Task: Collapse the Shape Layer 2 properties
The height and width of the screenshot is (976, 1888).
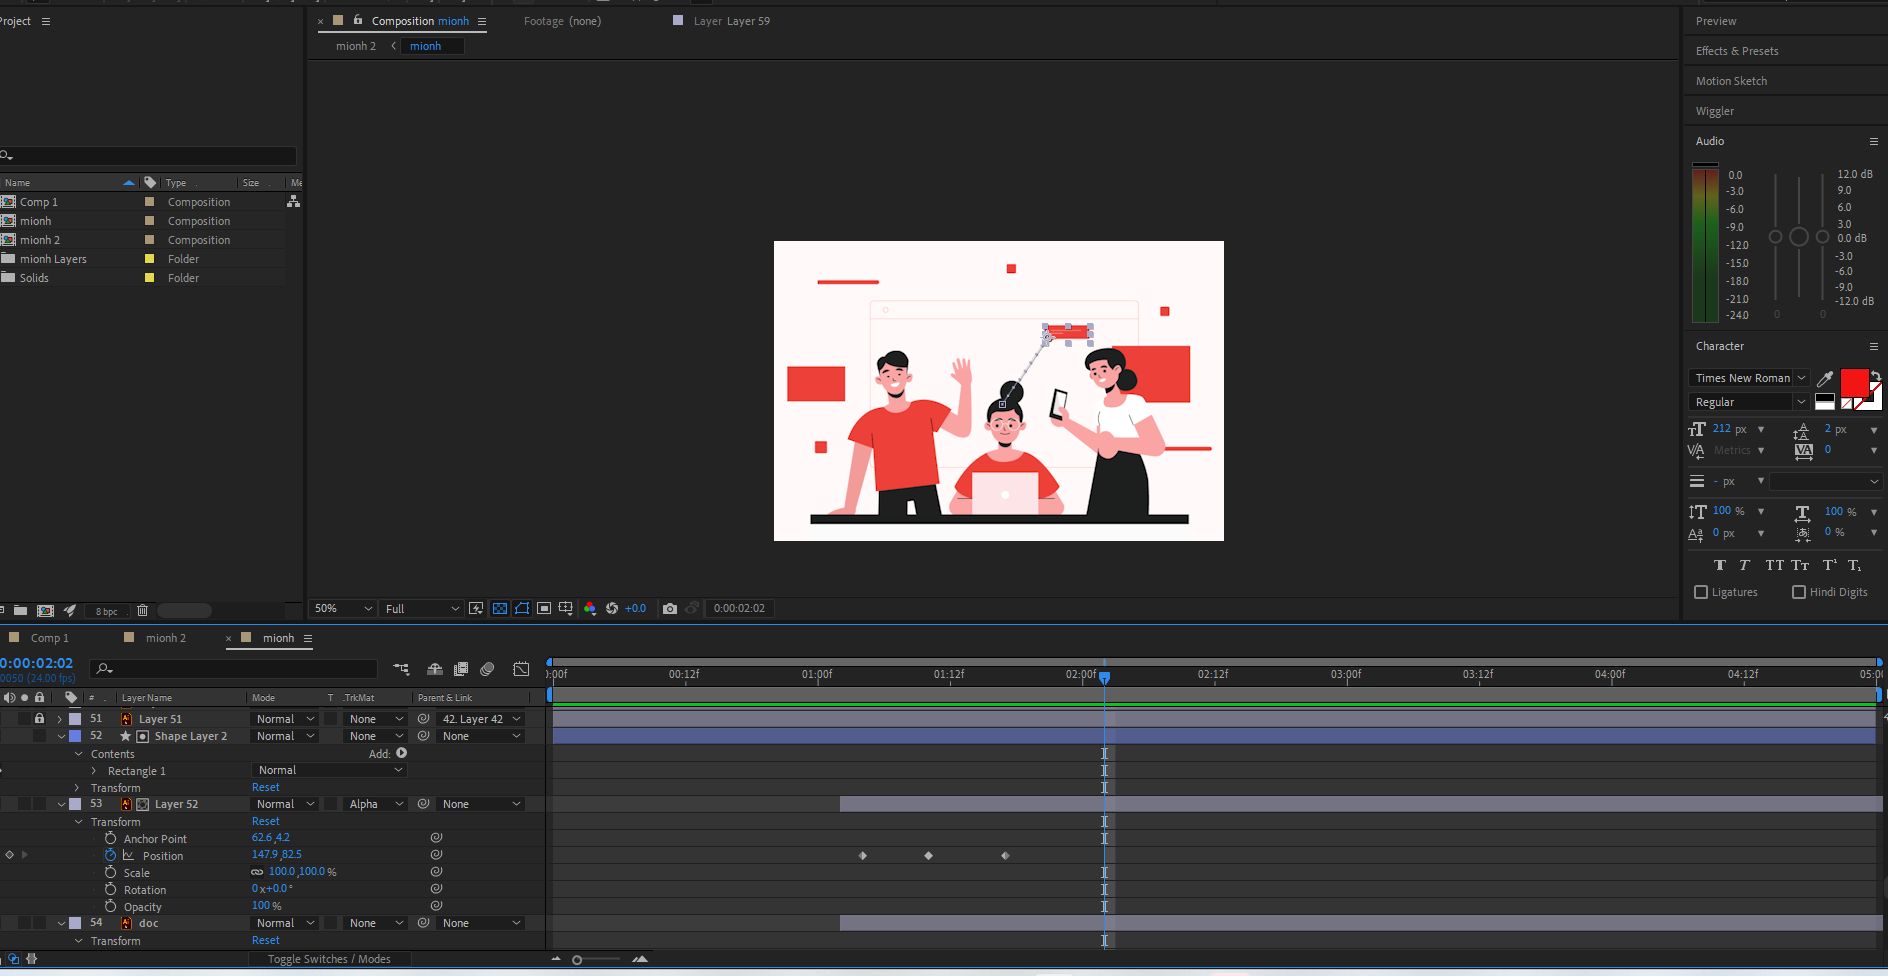Action: (x=61, y=736)
